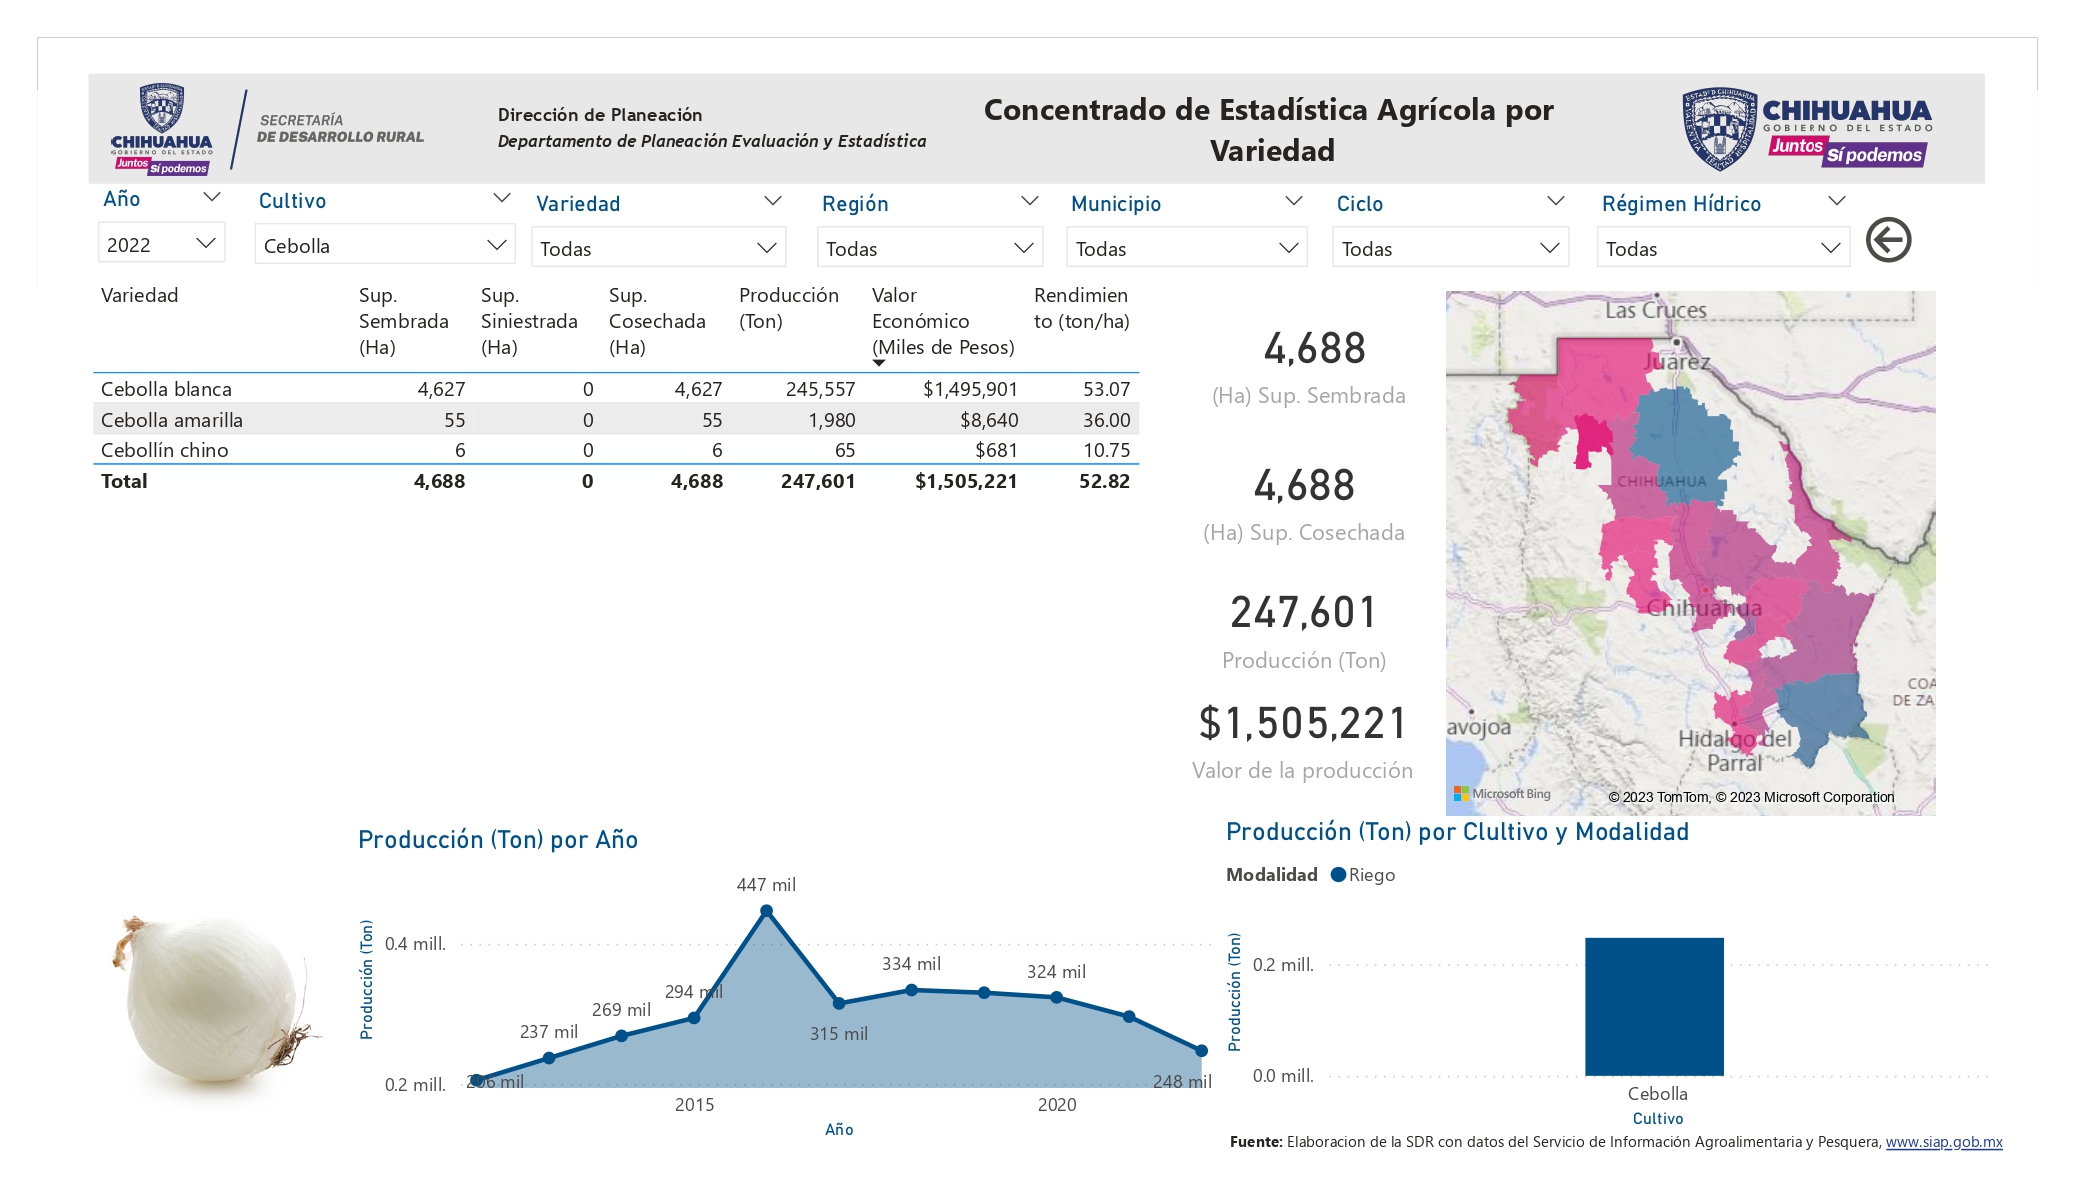Click the 53.07 yield cell
This screenshot has height=1200, width=2075.
(x=1106, y=389)
